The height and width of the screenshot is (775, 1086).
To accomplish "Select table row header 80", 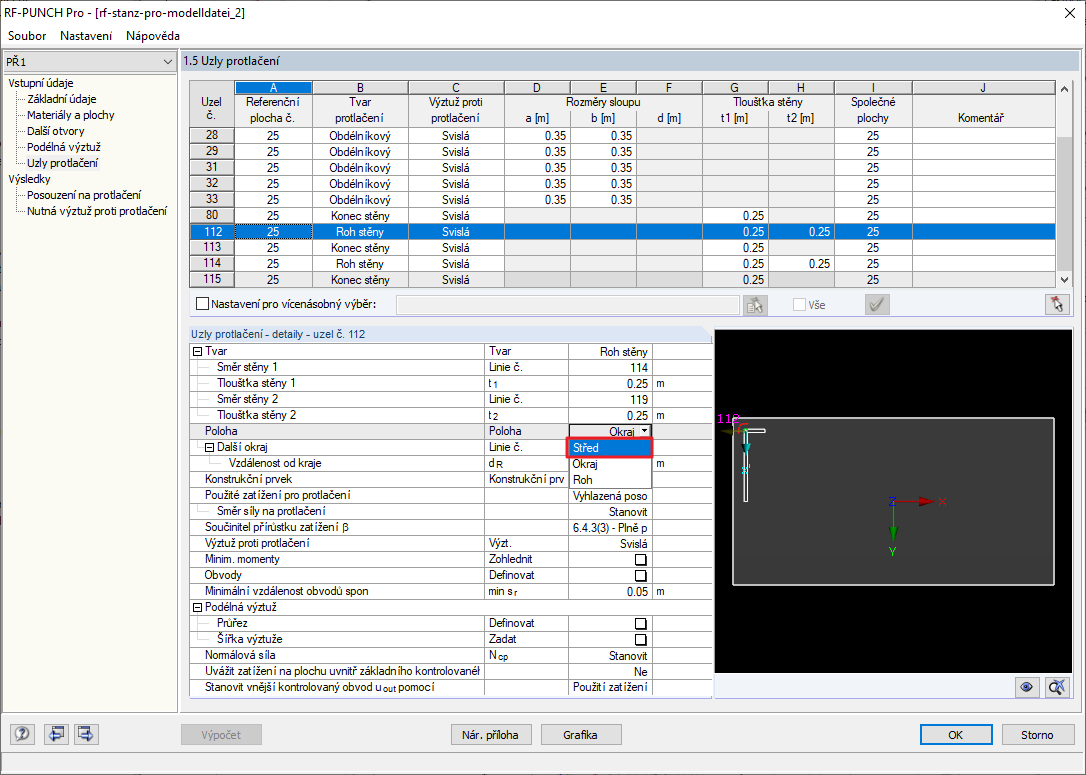I will [212, 215].
